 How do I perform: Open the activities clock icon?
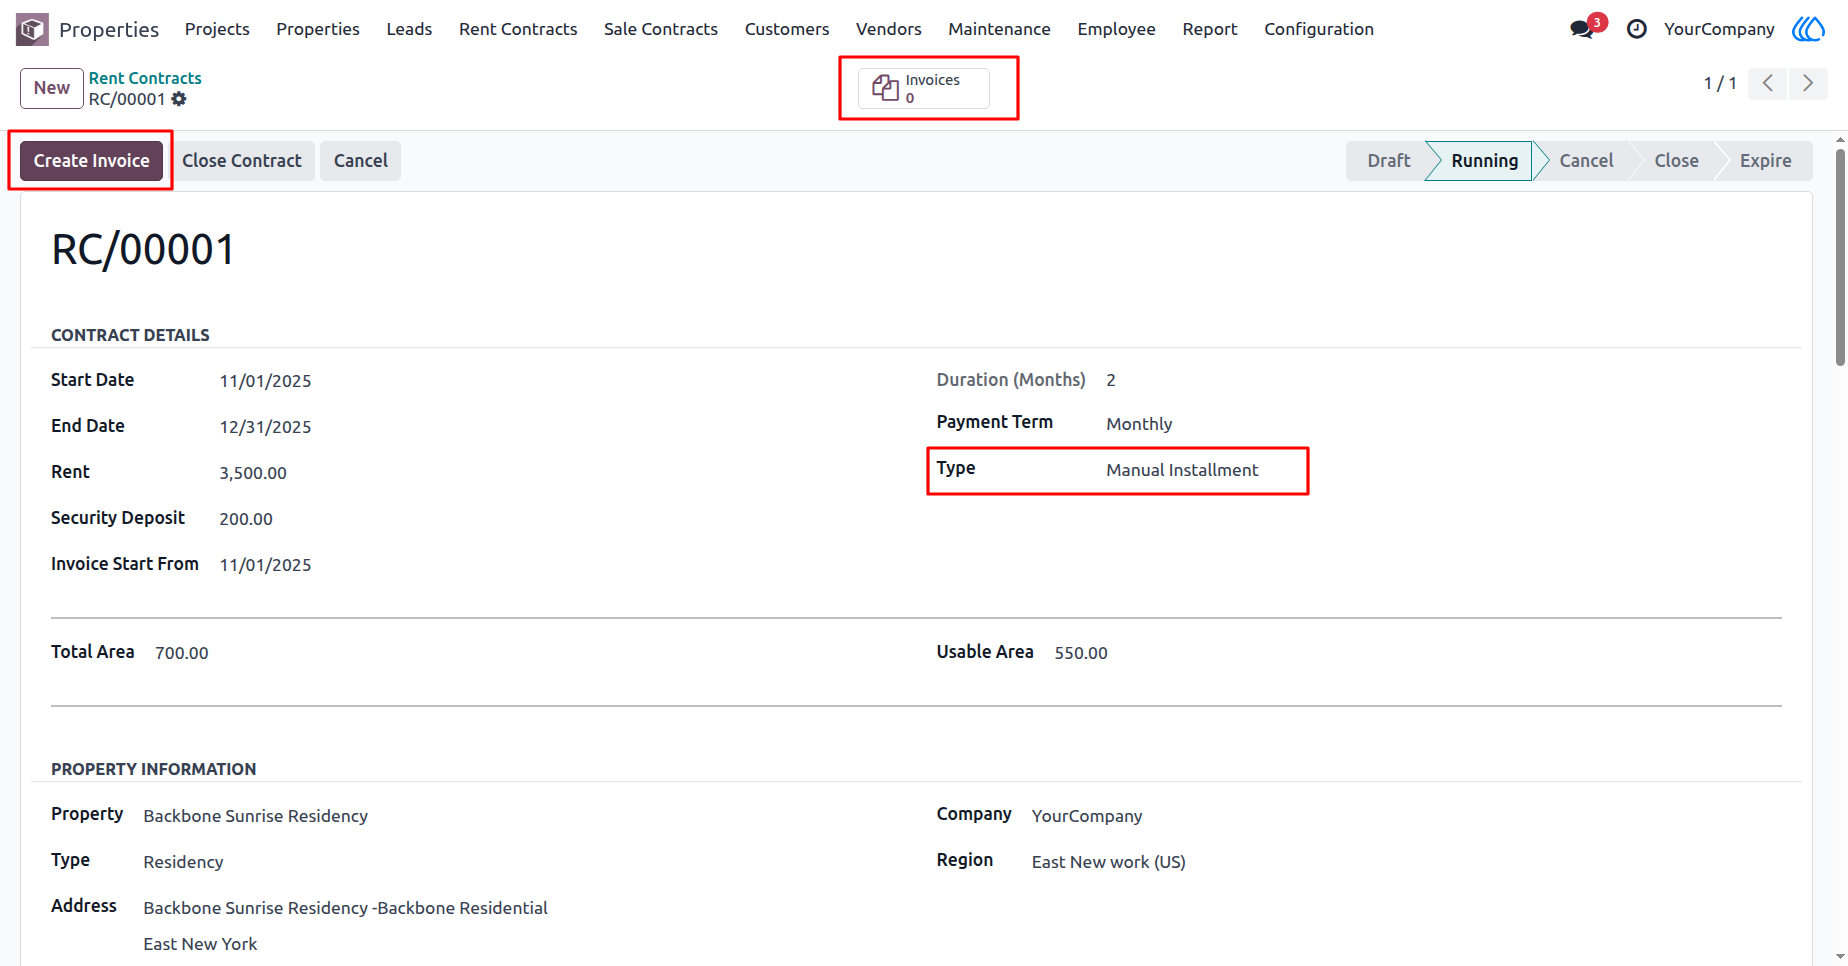coord(1637,29)
